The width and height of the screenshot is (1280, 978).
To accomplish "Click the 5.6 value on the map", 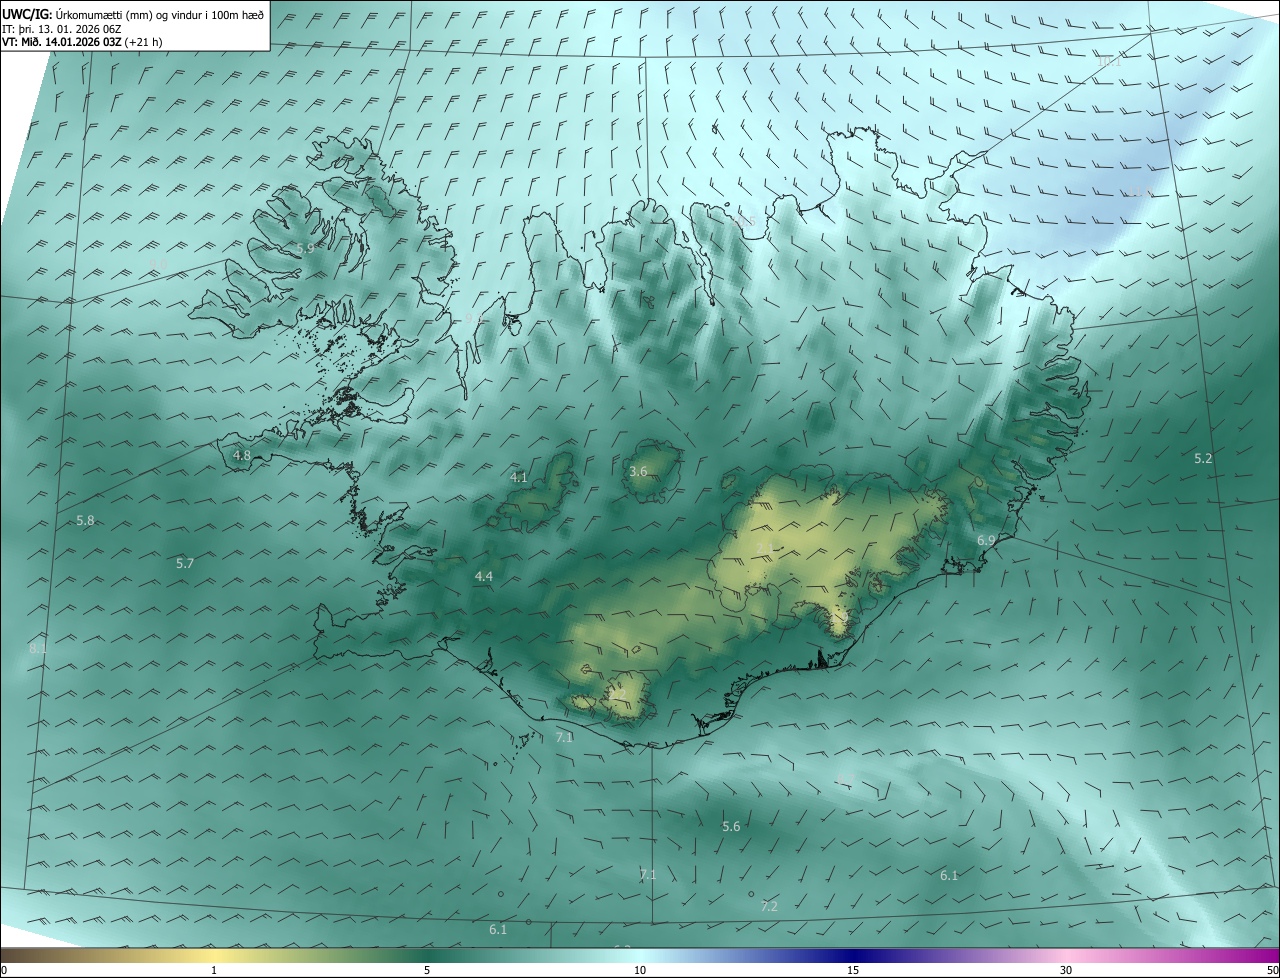I will point(731,826).
